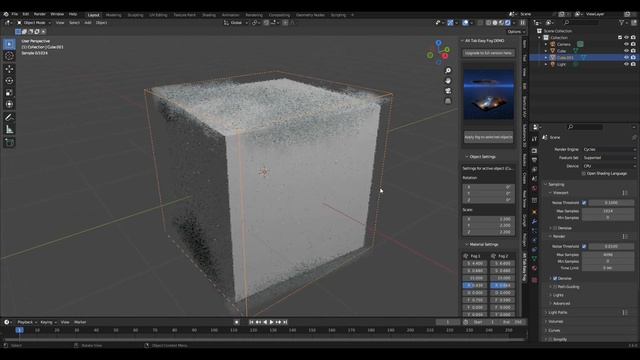Select the Measure tool
The height and width of the screenshot is (360, 640).
(9, 129)
